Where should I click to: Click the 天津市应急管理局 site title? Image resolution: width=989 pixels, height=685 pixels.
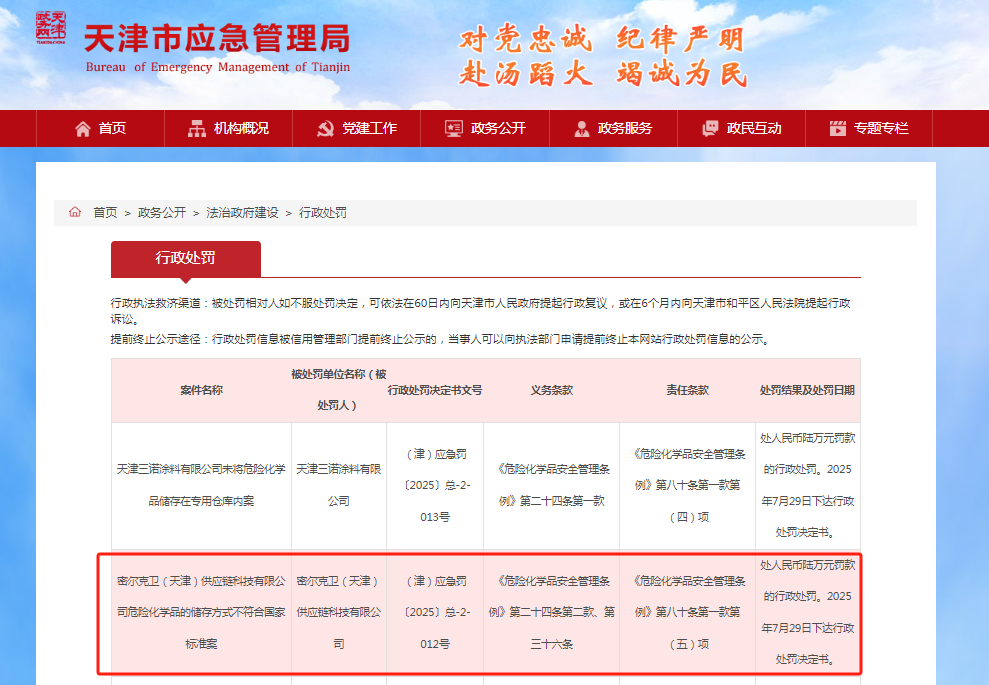tap(217, 39)
